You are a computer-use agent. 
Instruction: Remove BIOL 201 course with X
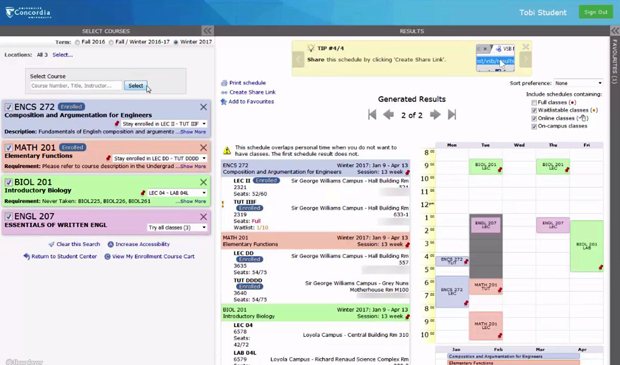[x=203, y=182]
